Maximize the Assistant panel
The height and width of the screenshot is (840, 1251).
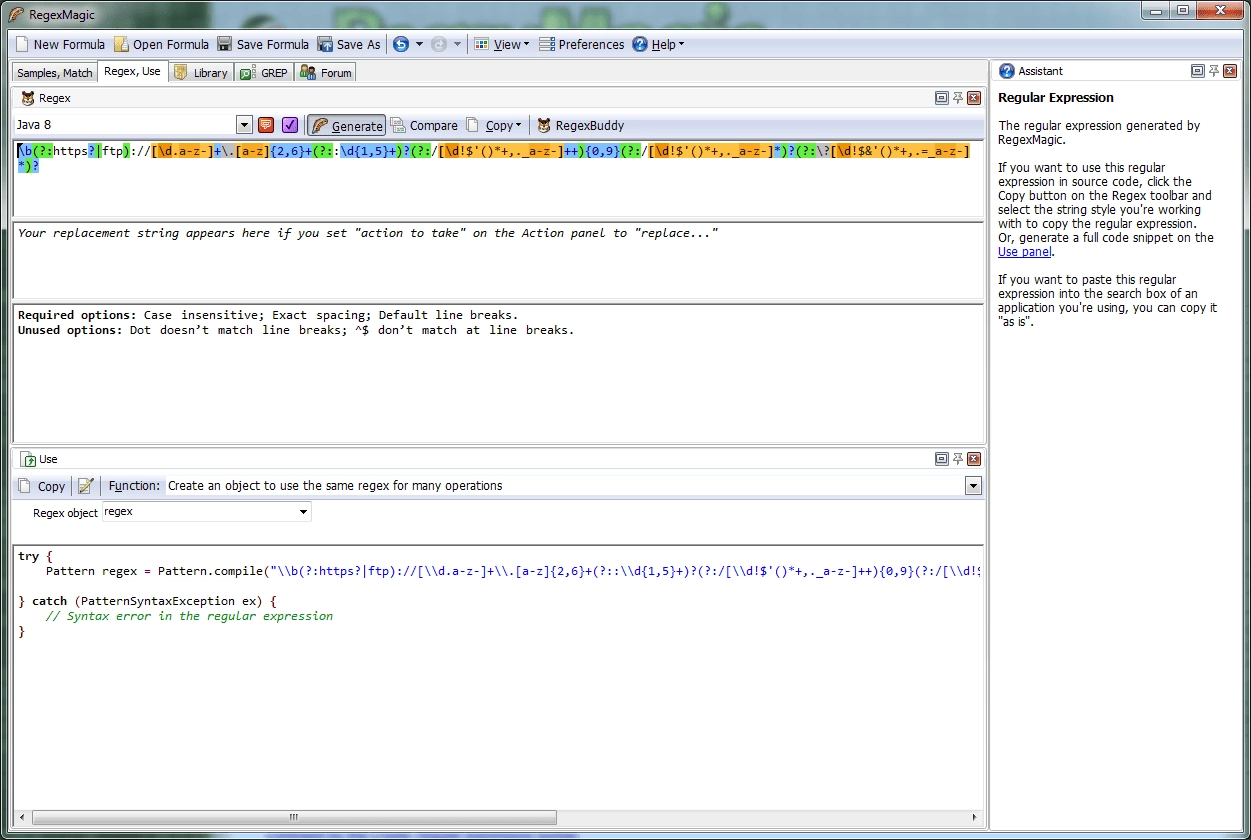point(1197,71)
